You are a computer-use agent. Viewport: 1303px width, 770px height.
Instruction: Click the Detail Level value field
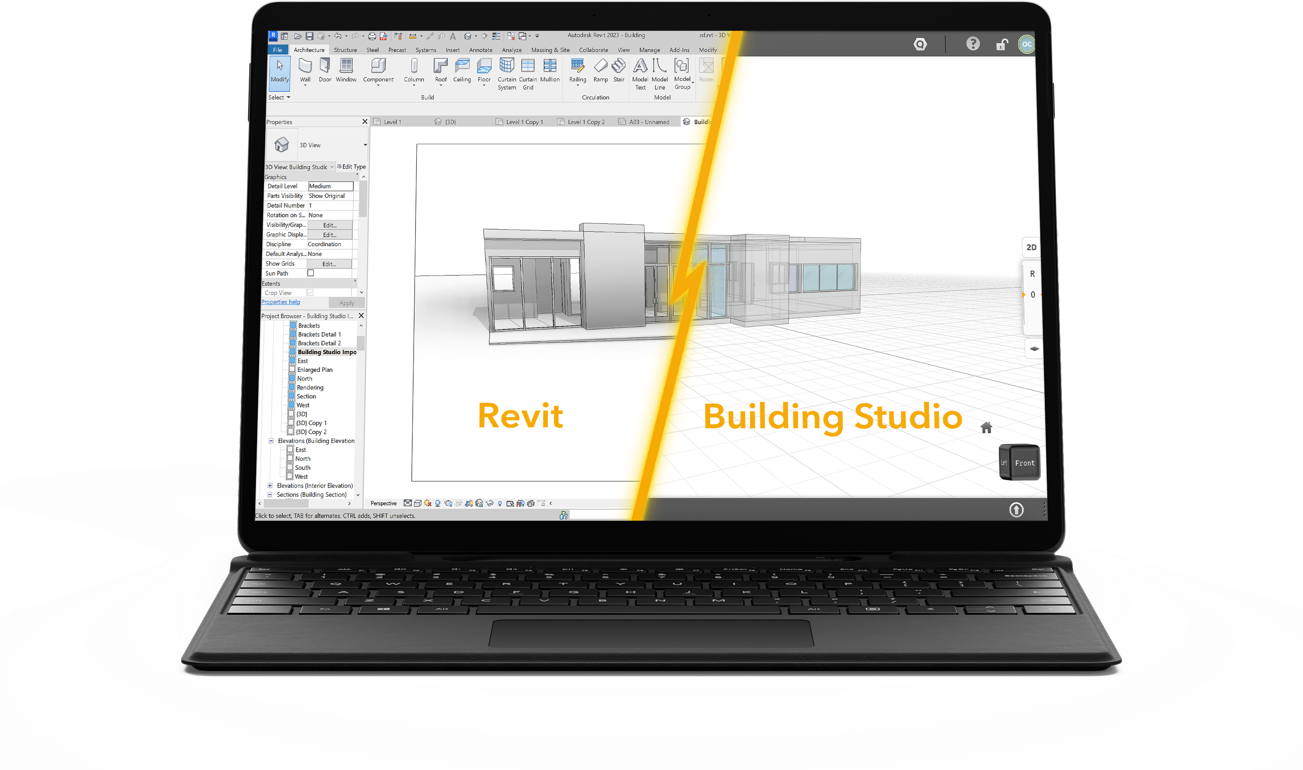(x=330, y=186)
